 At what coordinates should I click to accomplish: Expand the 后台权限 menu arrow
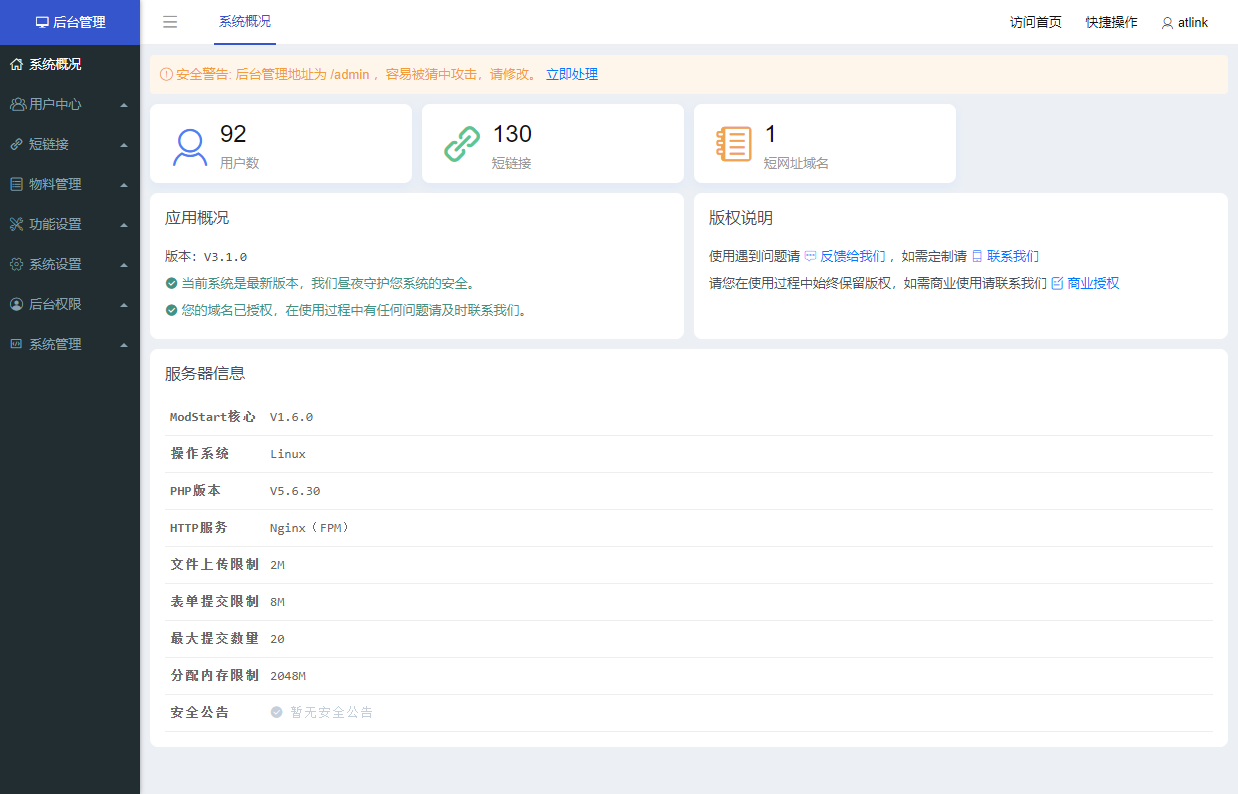pyautogui.click(x=124, y=305)
